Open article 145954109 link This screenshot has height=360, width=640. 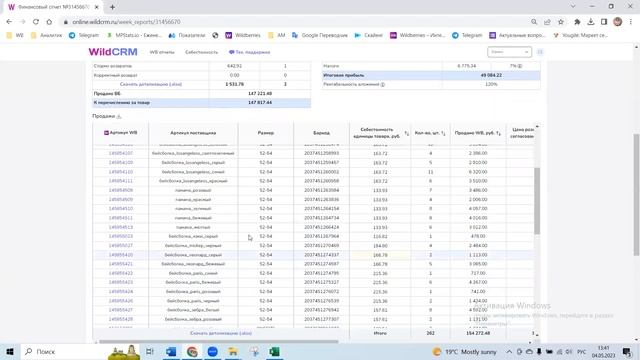[121, 162]
